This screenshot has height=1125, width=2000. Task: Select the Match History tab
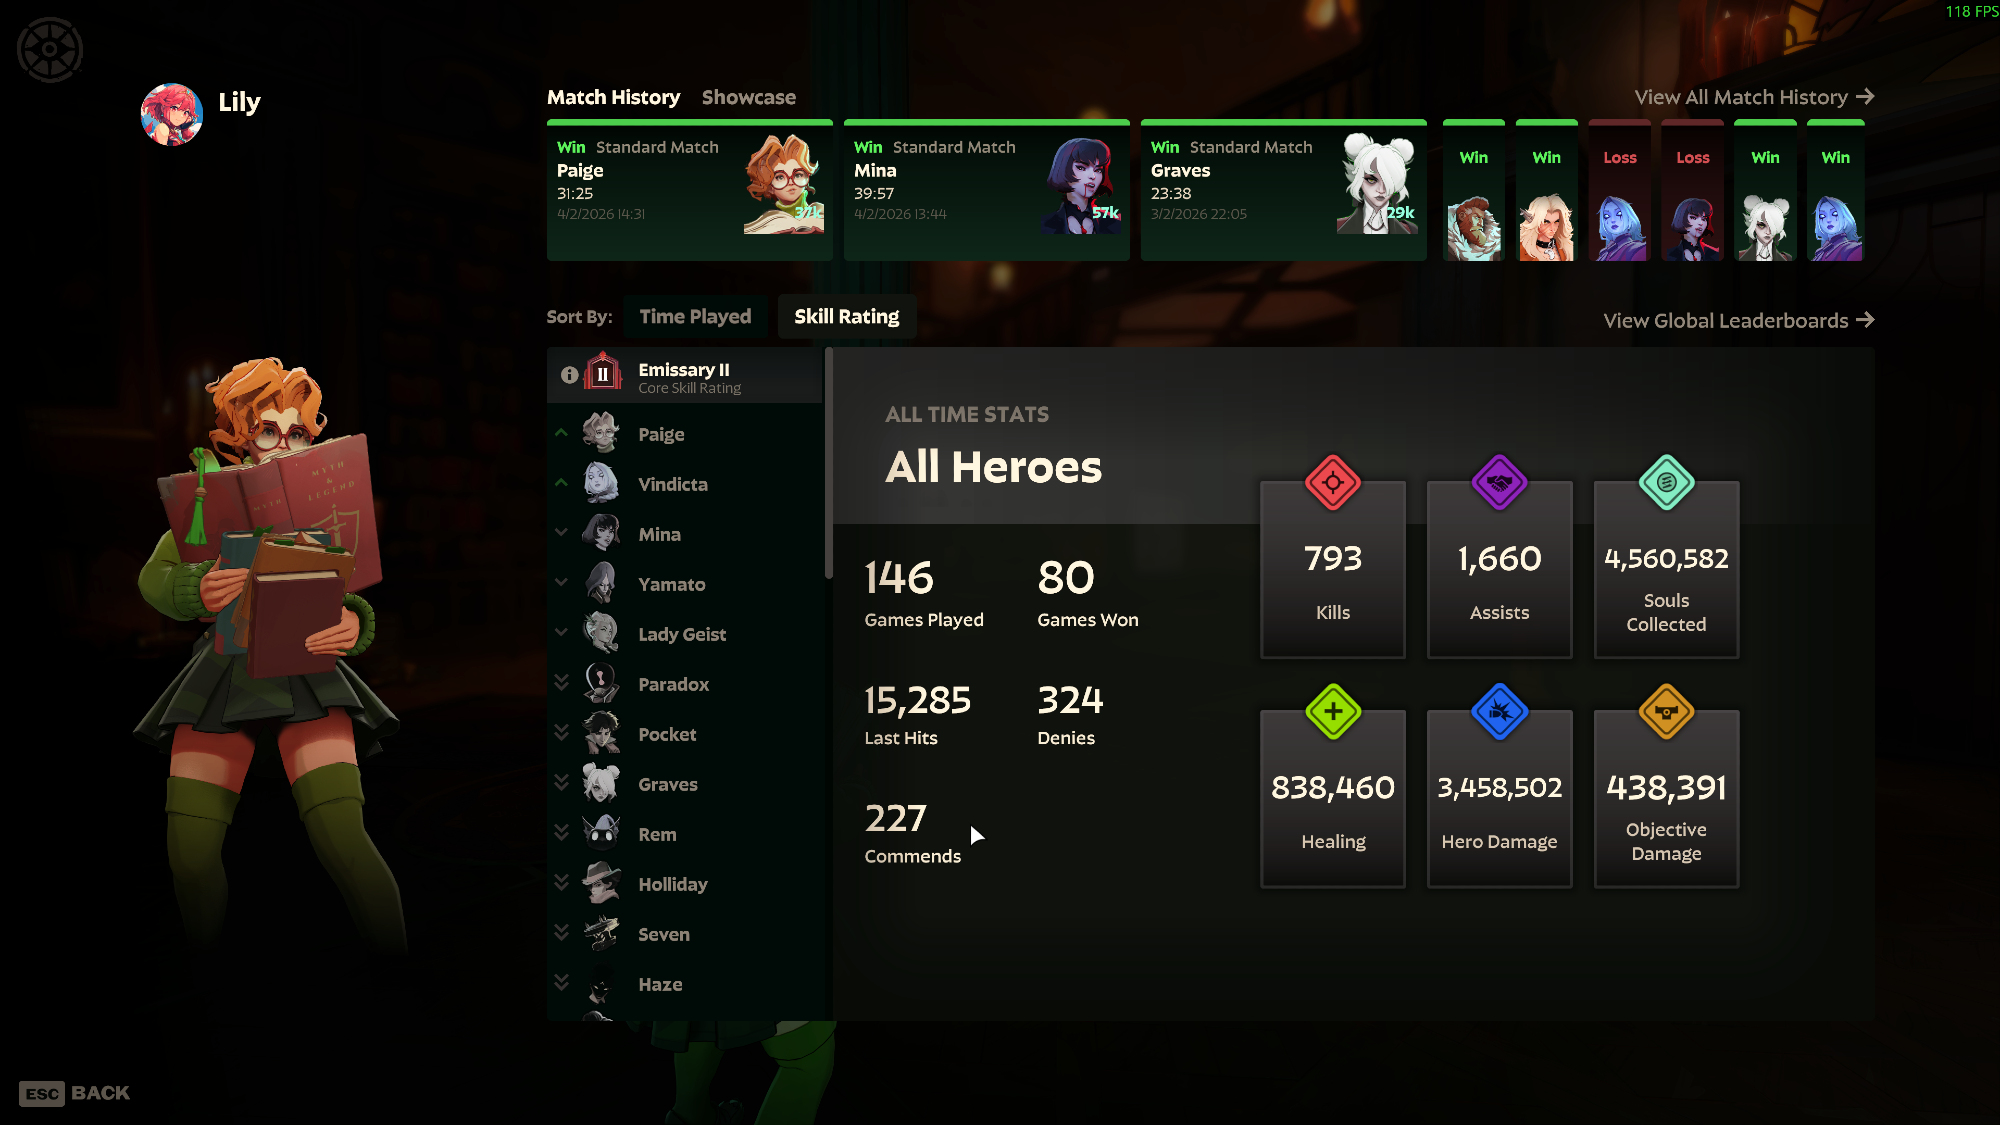tap(613, 97)
